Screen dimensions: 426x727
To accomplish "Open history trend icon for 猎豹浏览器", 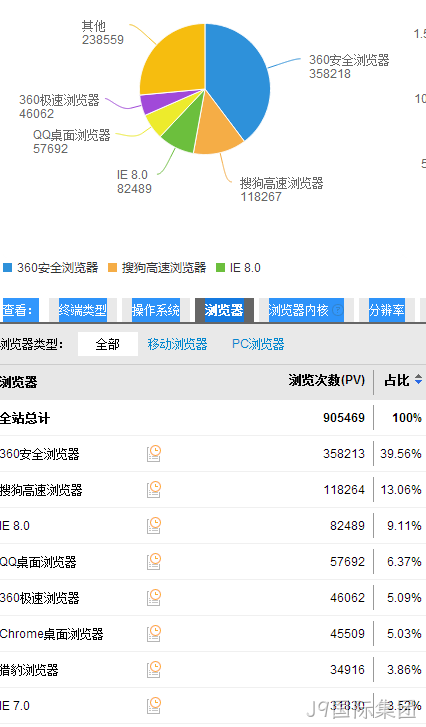I will click(x=154, y=670).
